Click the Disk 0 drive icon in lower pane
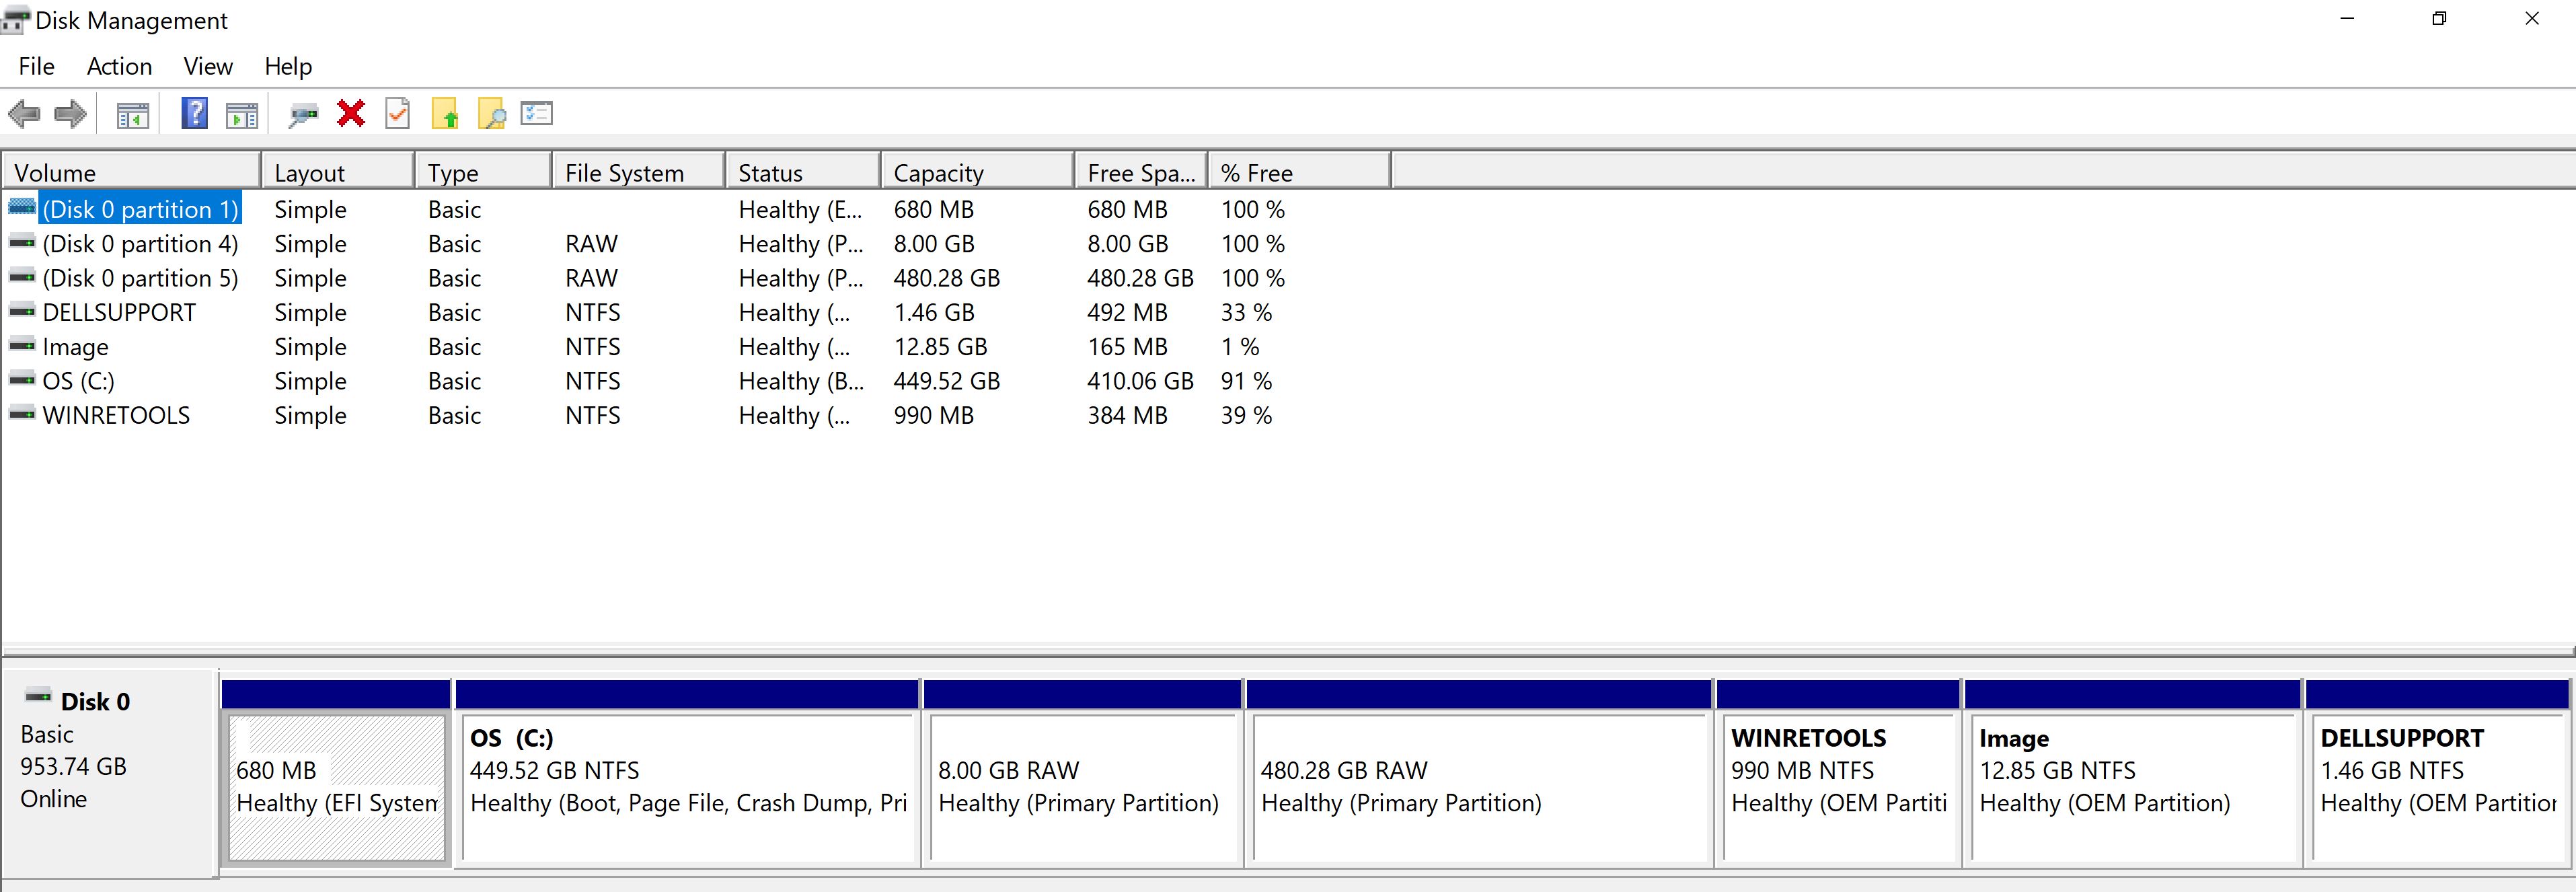The image size is (2576, 892). tap(38, 696)
